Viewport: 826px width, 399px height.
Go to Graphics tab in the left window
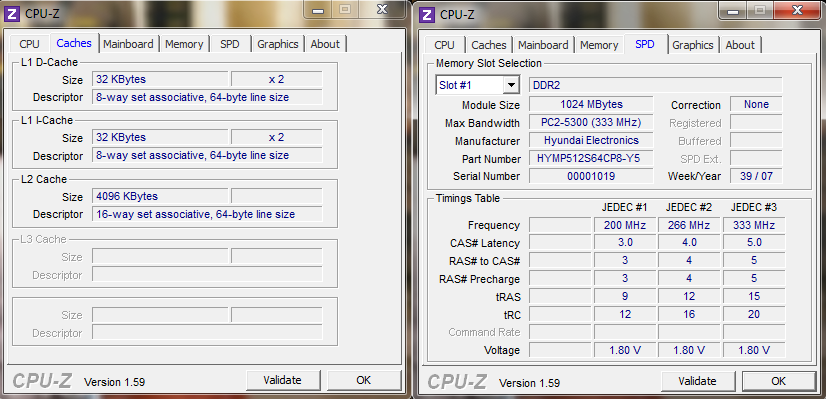[x=278, y=44]
